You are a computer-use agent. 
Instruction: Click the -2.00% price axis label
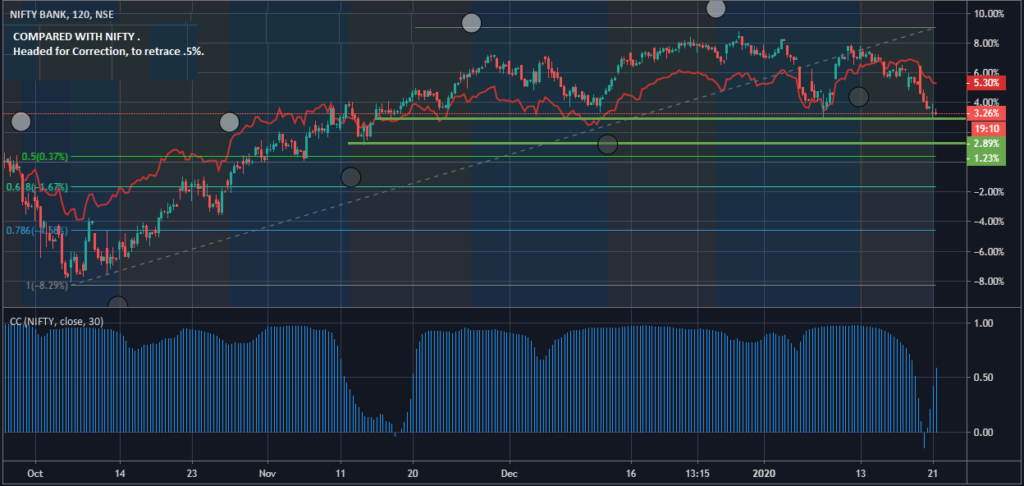pyautogui.click(x=989, y=191)
